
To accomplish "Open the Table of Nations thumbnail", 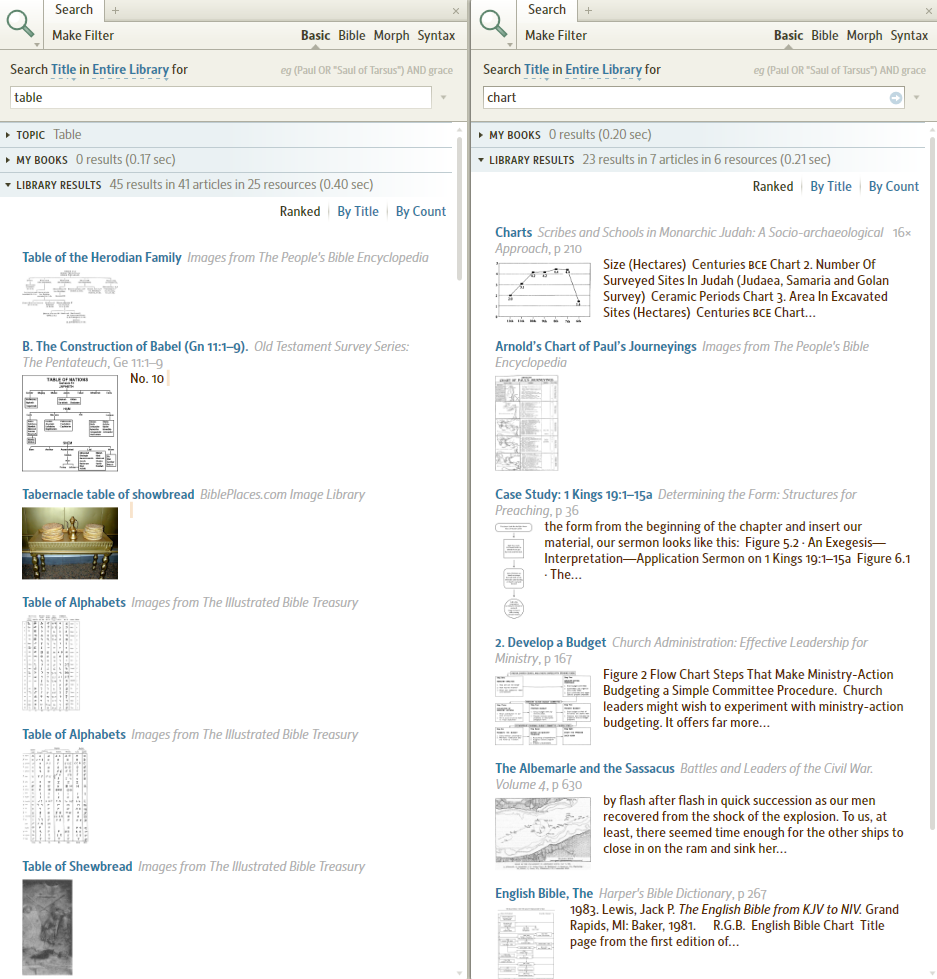I will click(70, 423).
